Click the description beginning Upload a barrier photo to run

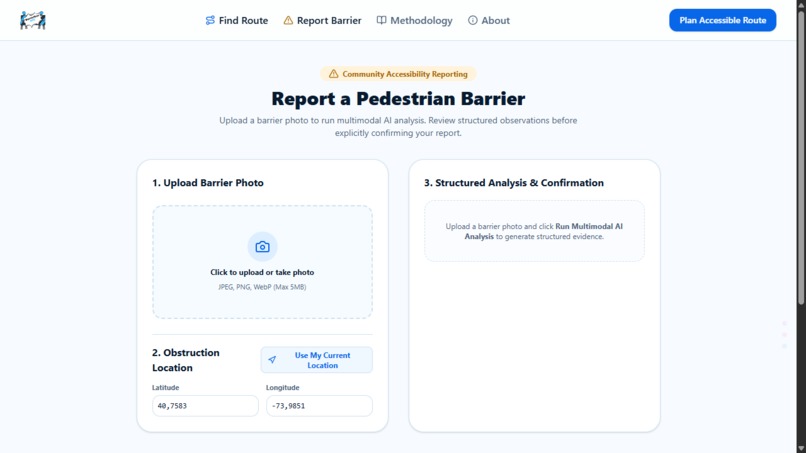(398, 126)
